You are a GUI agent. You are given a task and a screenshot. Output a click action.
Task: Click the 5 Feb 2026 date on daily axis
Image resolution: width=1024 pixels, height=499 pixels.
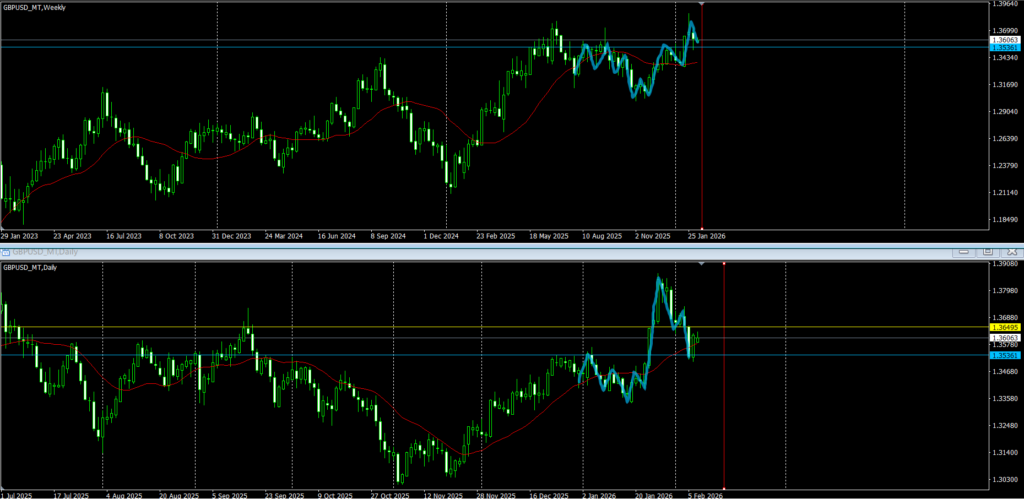[x=704, y=494]
